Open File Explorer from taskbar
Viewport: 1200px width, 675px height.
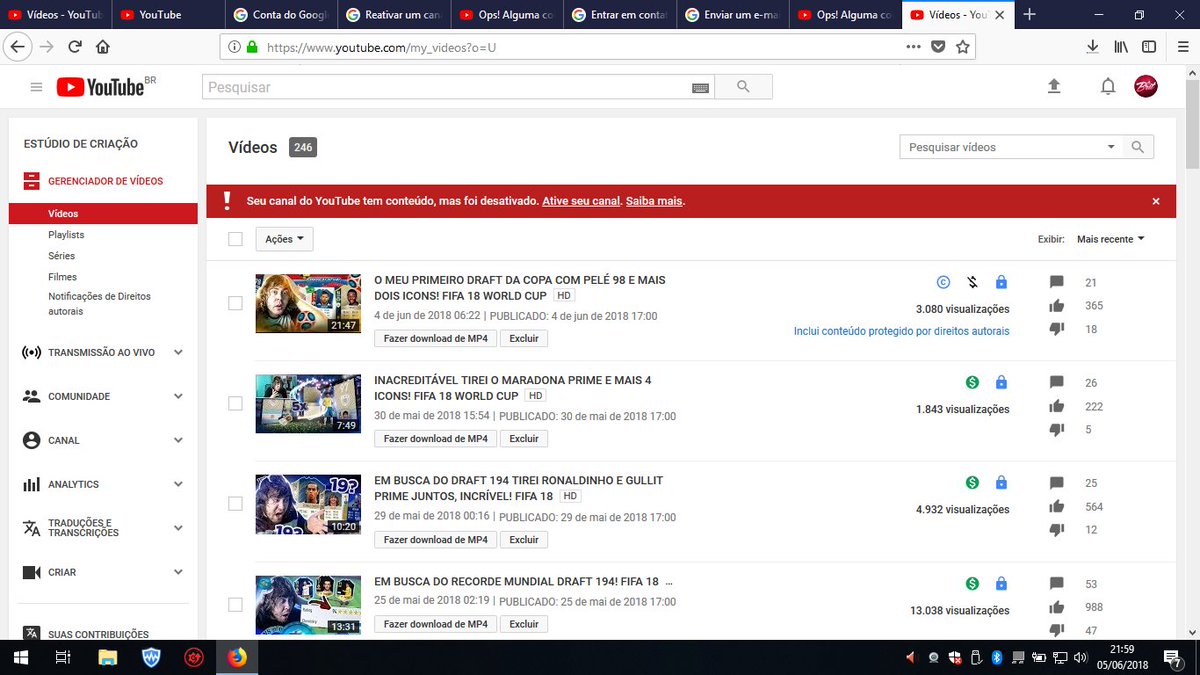[107, 657]
